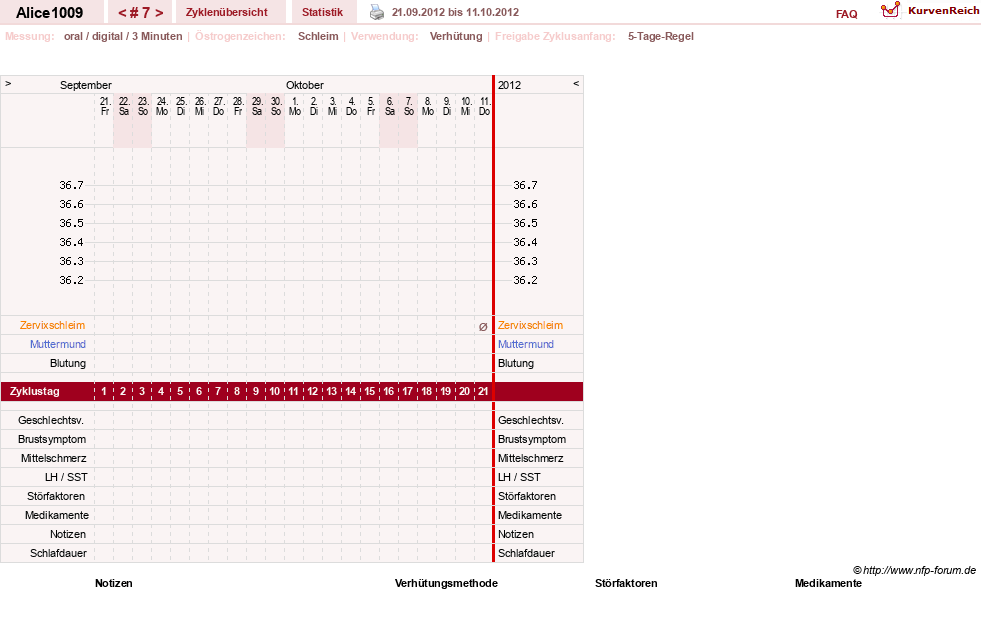Select cycle day 1 cell

click(104, 391)
